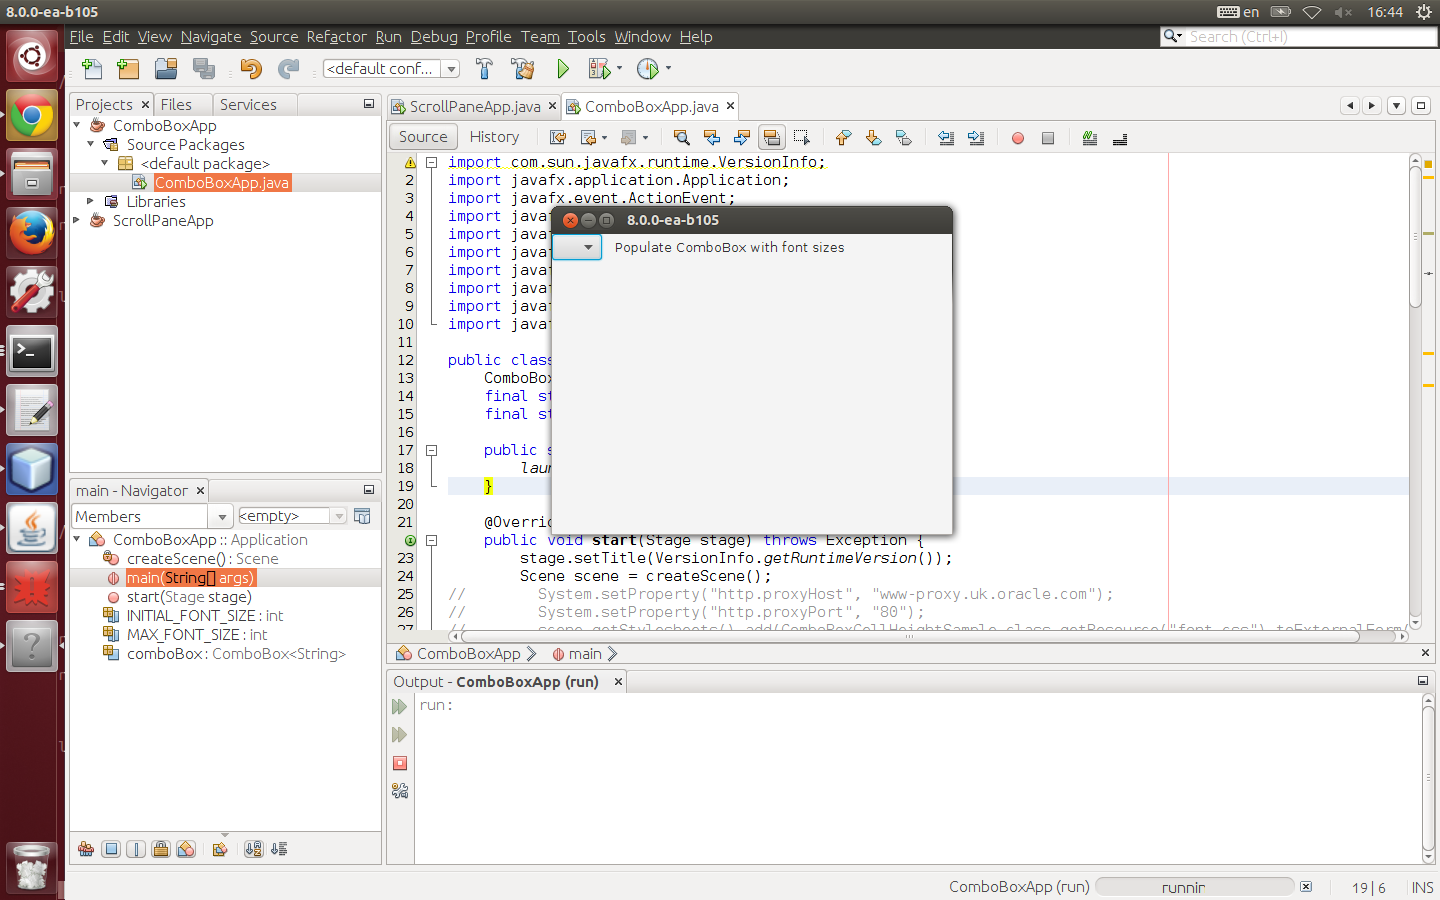Image resolution: width=1440 pixels, height=900 pixels.
Task: Switch to the Services panel tab
Action: coord(248,105)
